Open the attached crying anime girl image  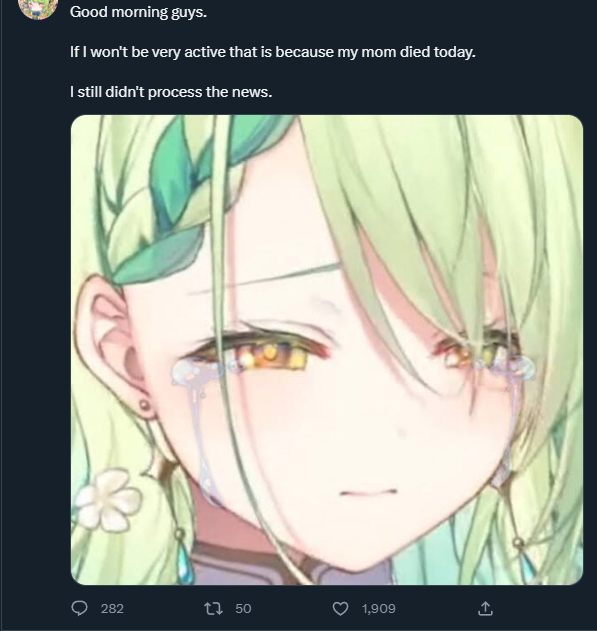(327, 350)
